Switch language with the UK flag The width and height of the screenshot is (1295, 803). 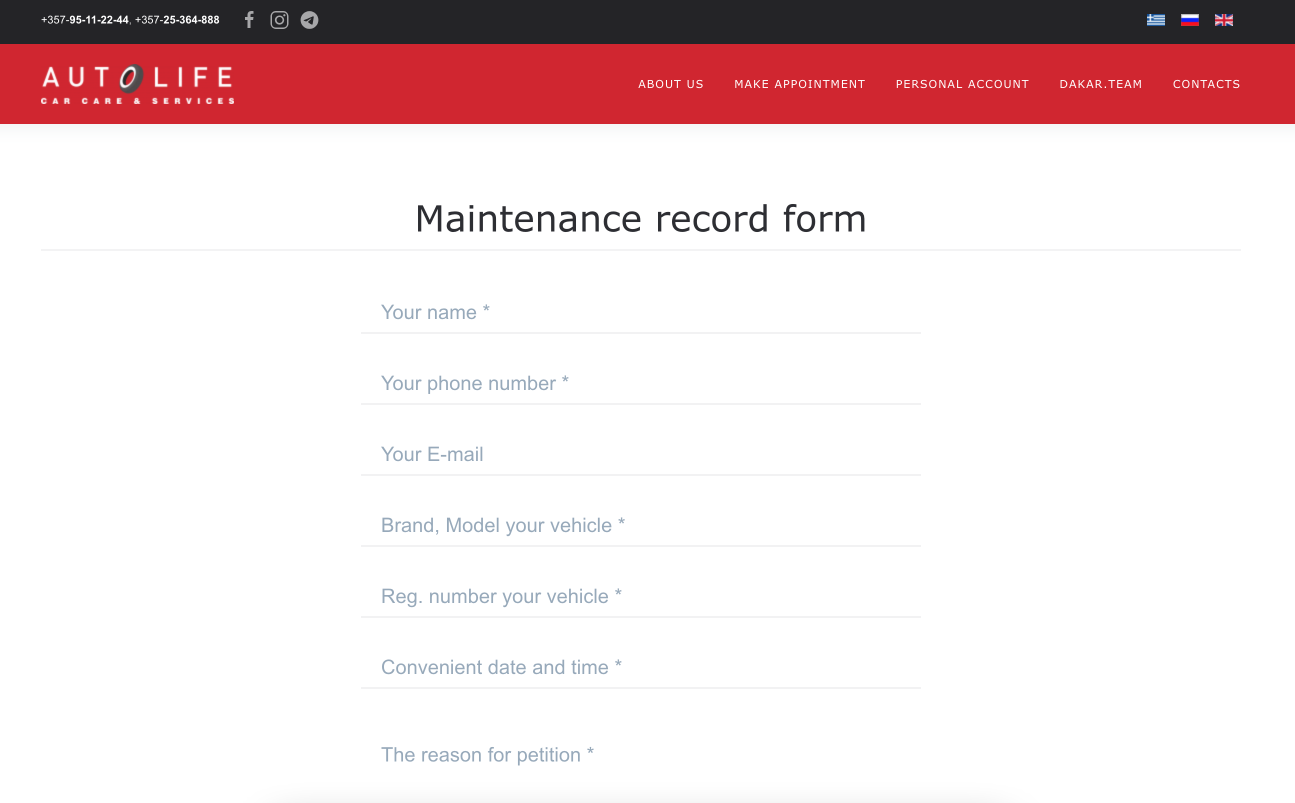(x=1224, y=20)
